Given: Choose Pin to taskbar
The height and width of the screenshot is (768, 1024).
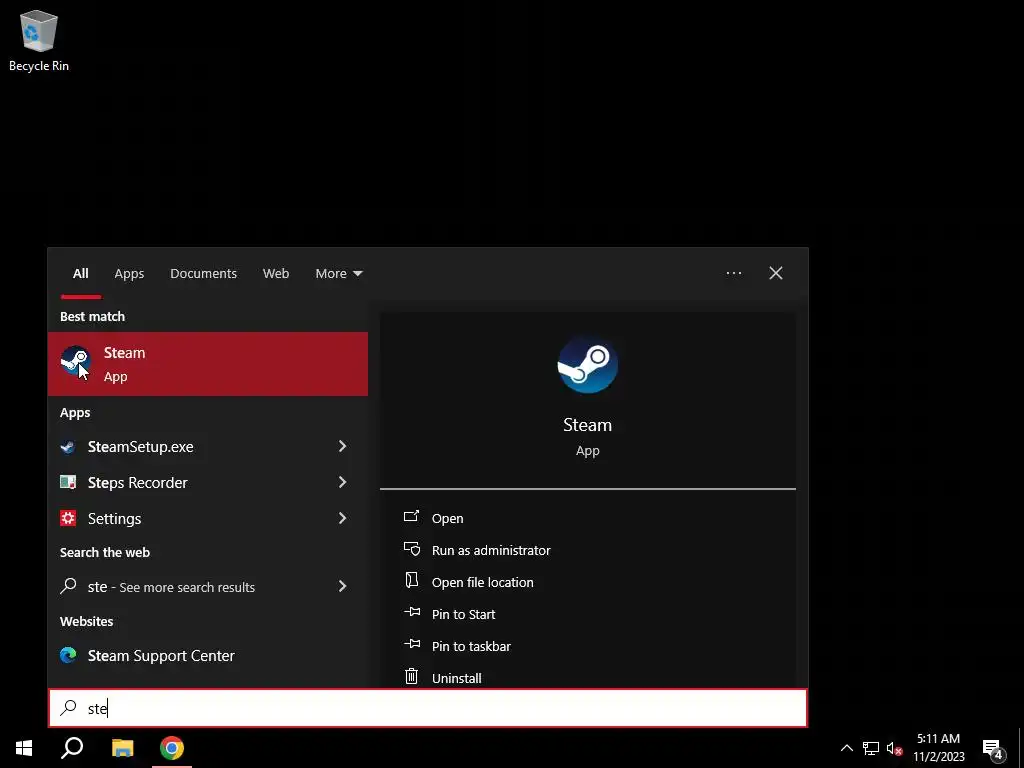Looking at the screenshot, I should tap(471, 647).
